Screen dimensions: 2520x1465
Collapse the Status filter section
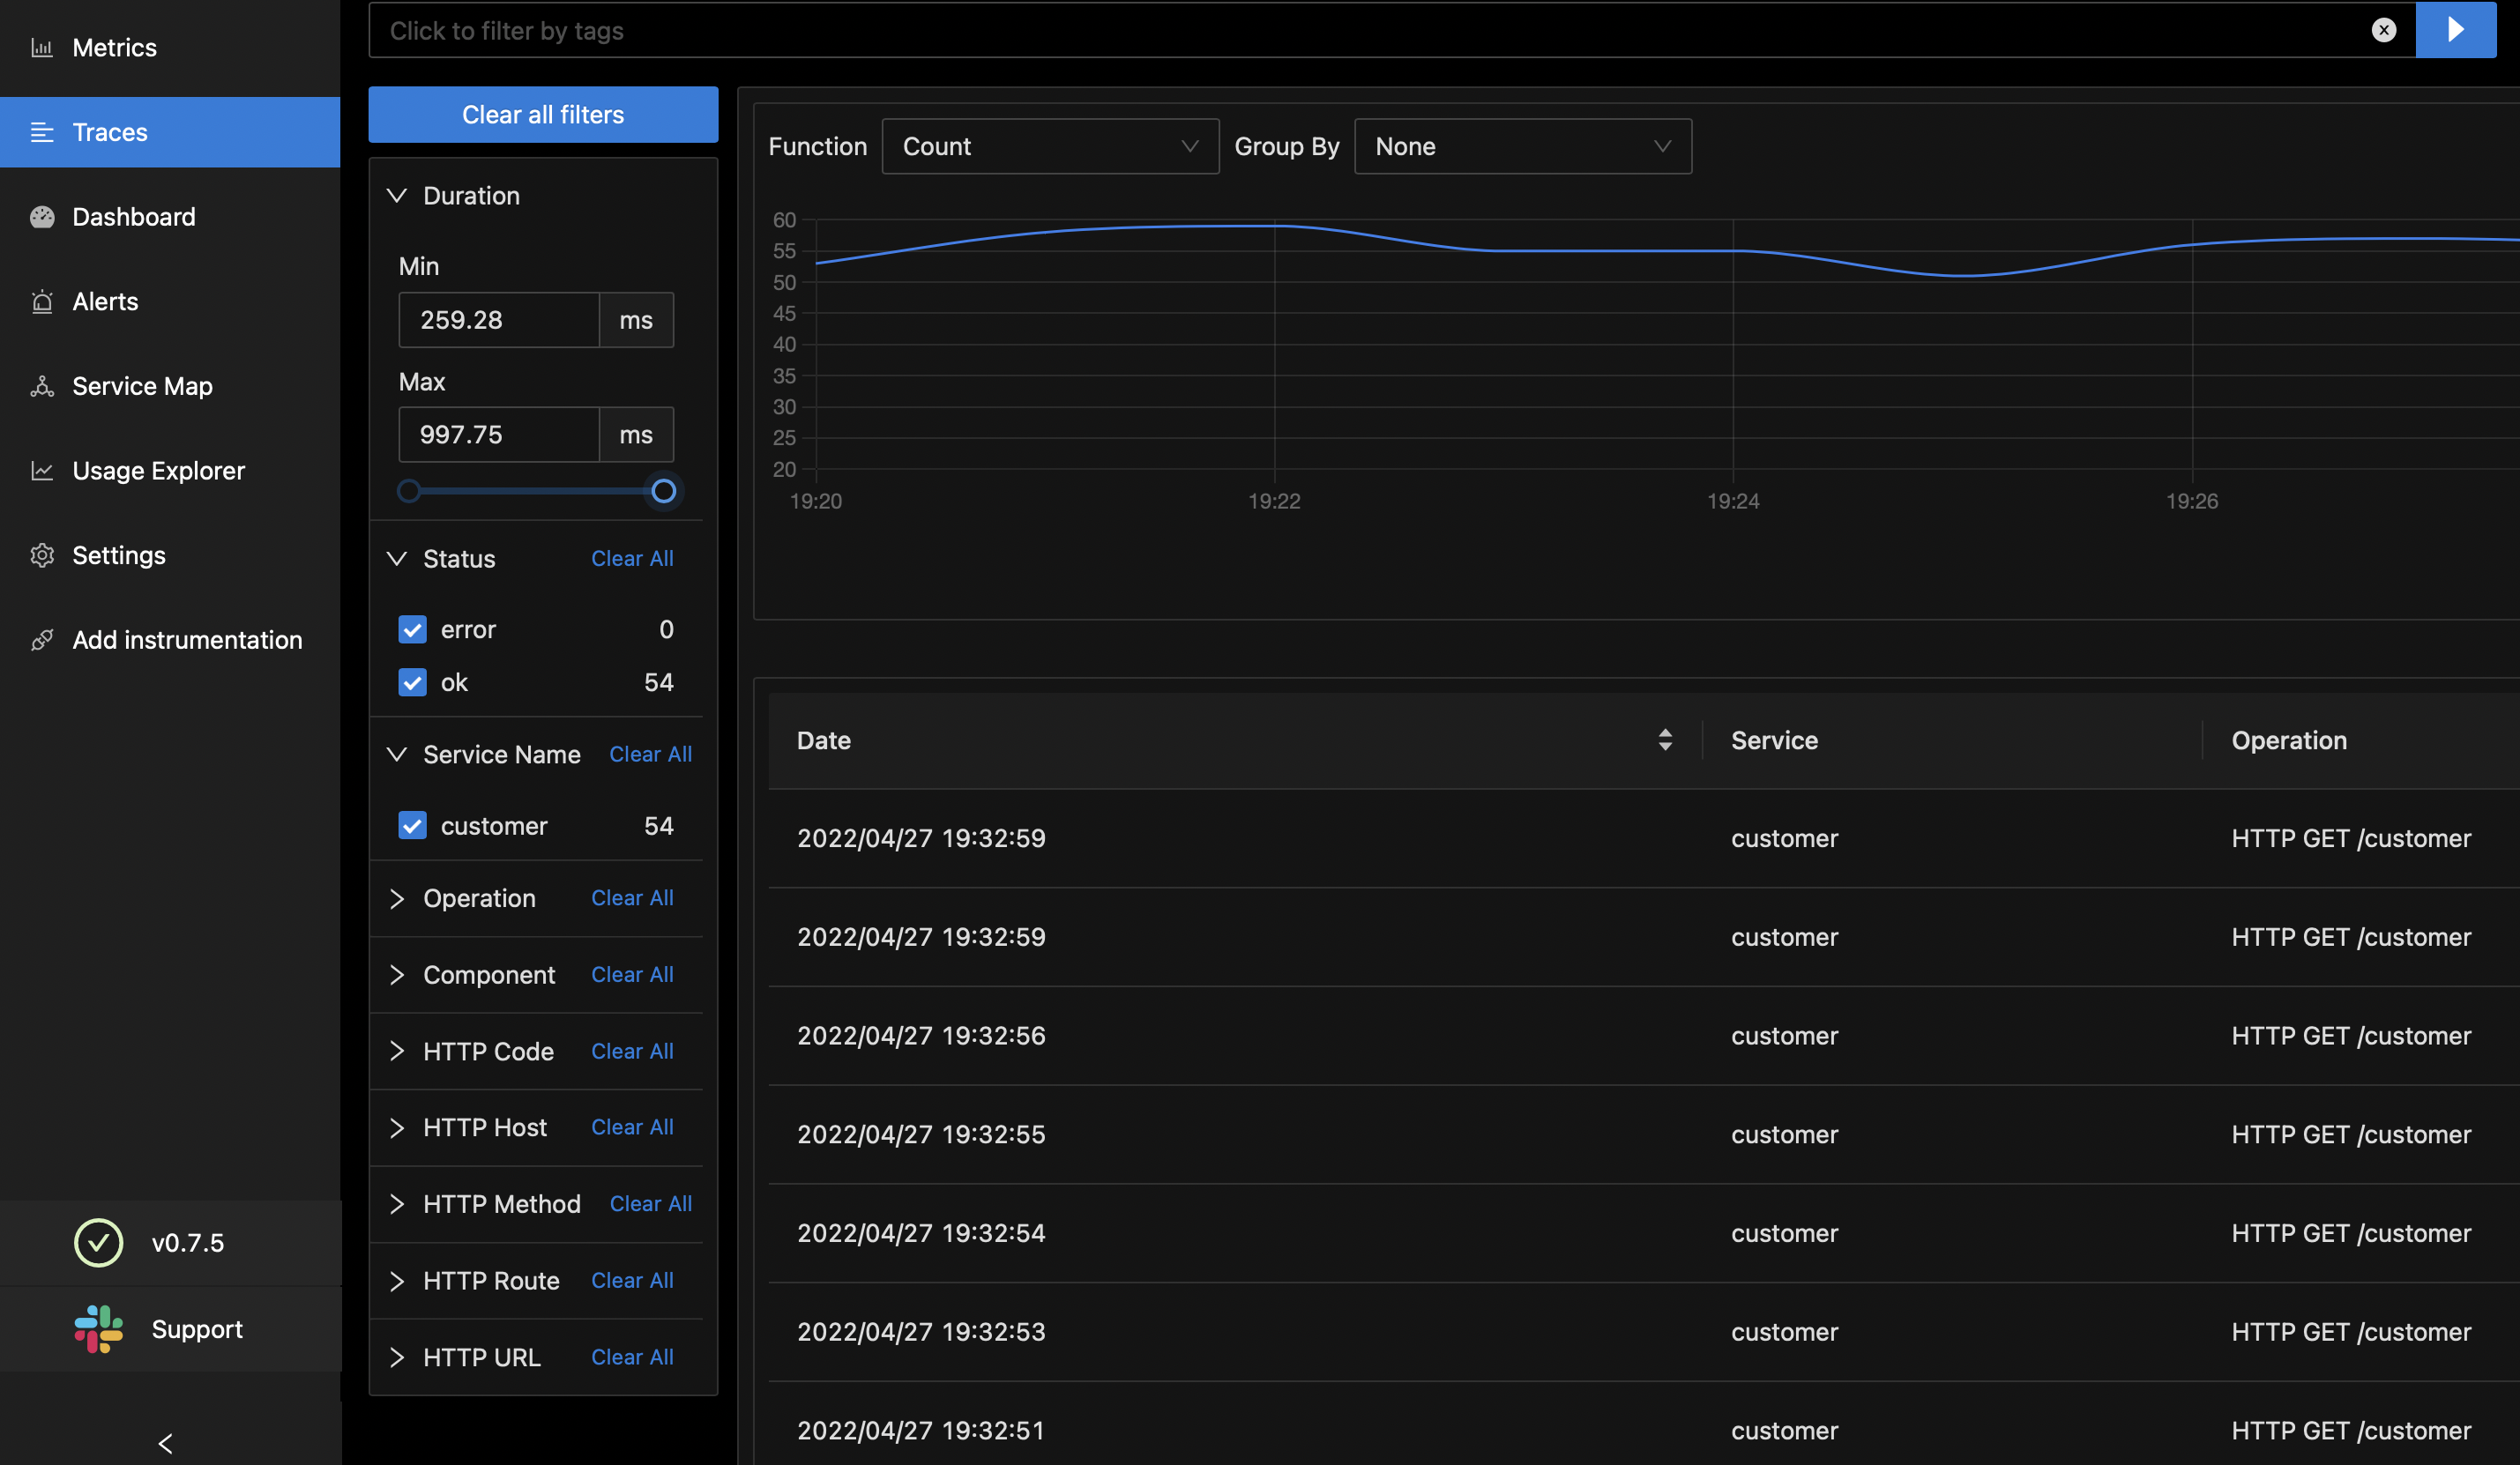(397, 558)
